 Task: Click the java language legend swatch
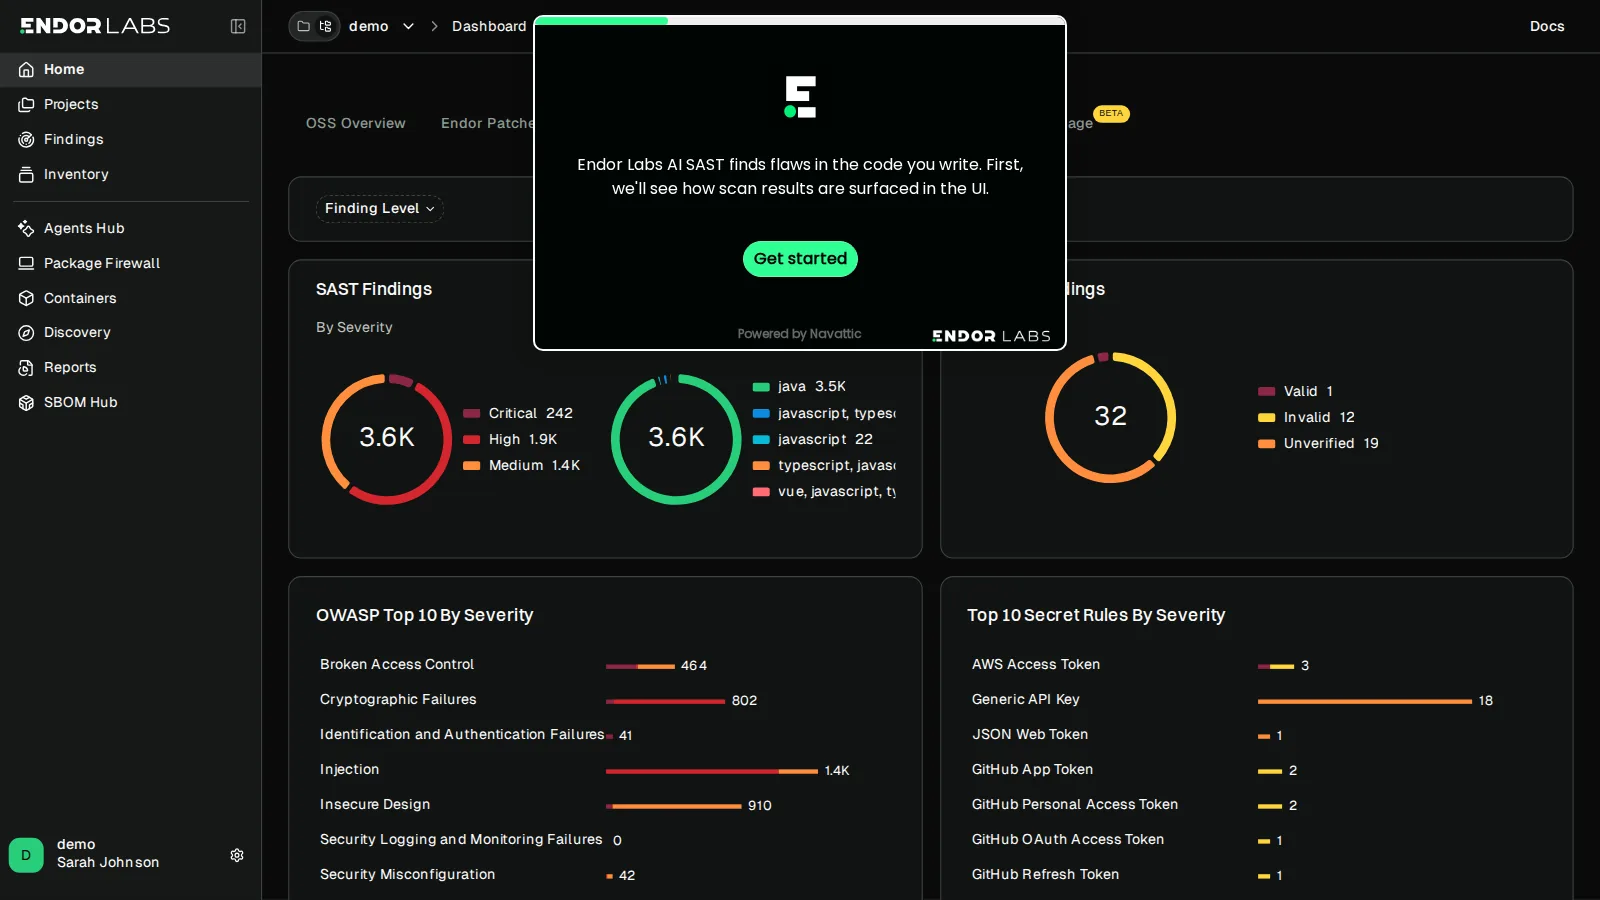[x=761, y=387]
